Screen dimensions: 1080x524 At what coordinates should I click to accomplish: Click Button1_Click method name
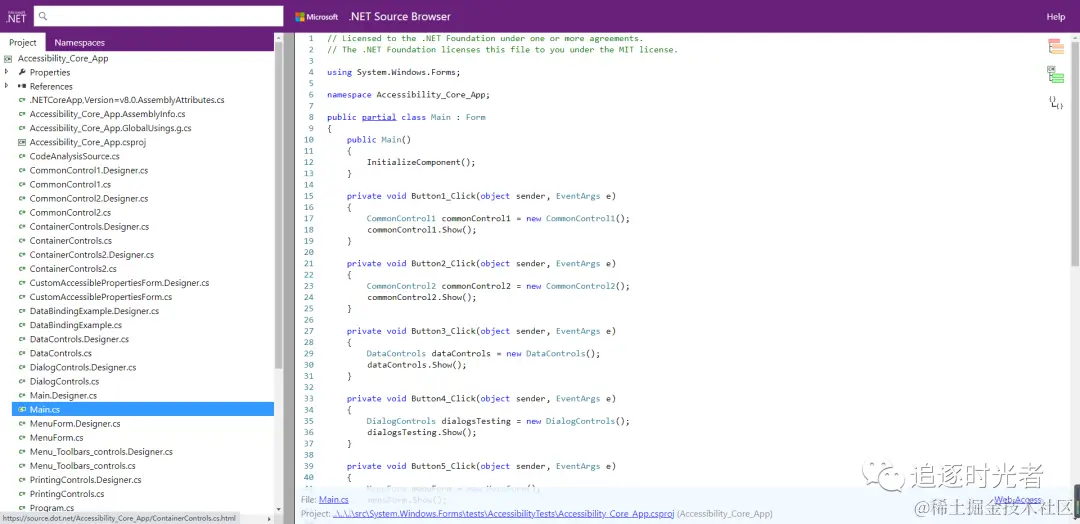click(444, 196)
